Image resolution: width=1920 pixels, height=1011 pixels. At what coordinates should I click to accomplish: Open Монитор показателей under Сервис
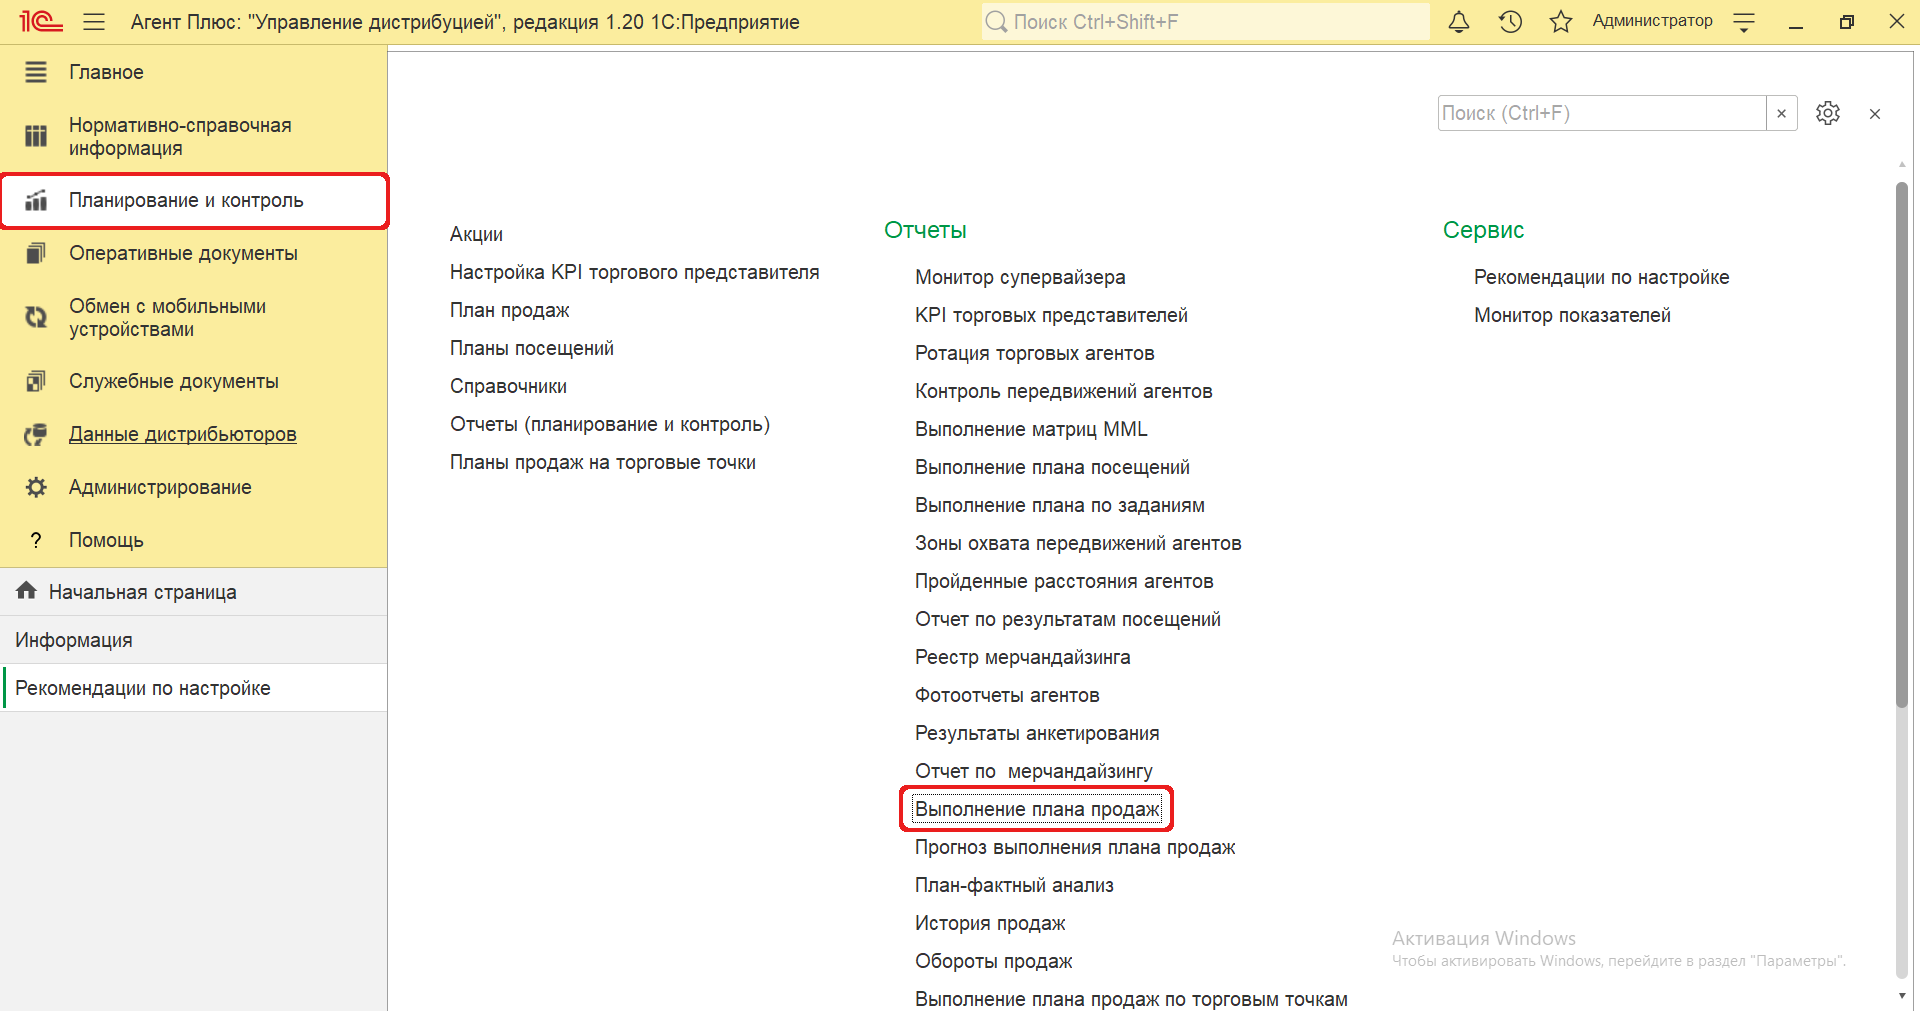click(1572, 315)
